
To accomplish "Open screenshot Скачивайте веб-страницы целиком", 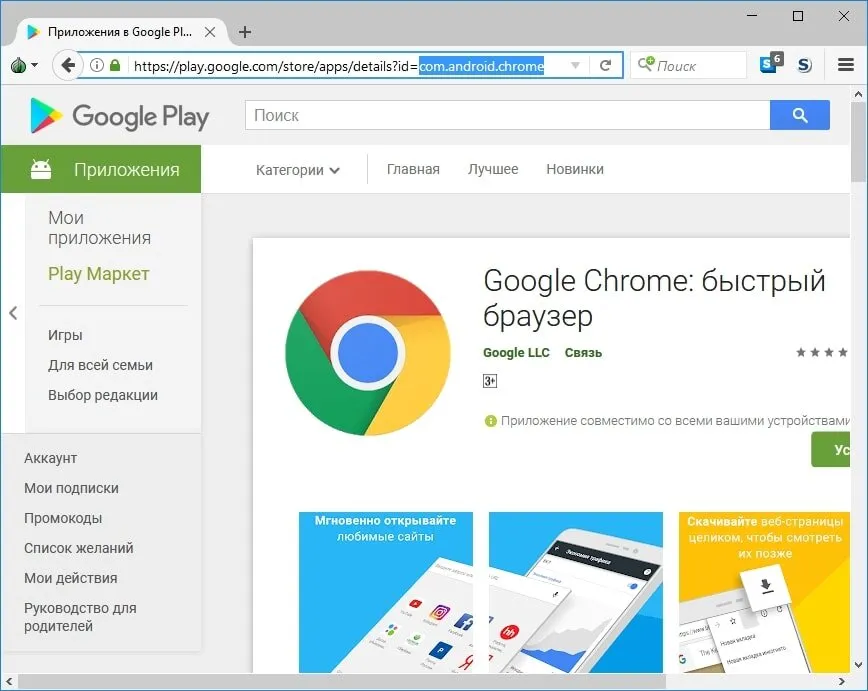I will pyautogui.click(x=764, y=592).
